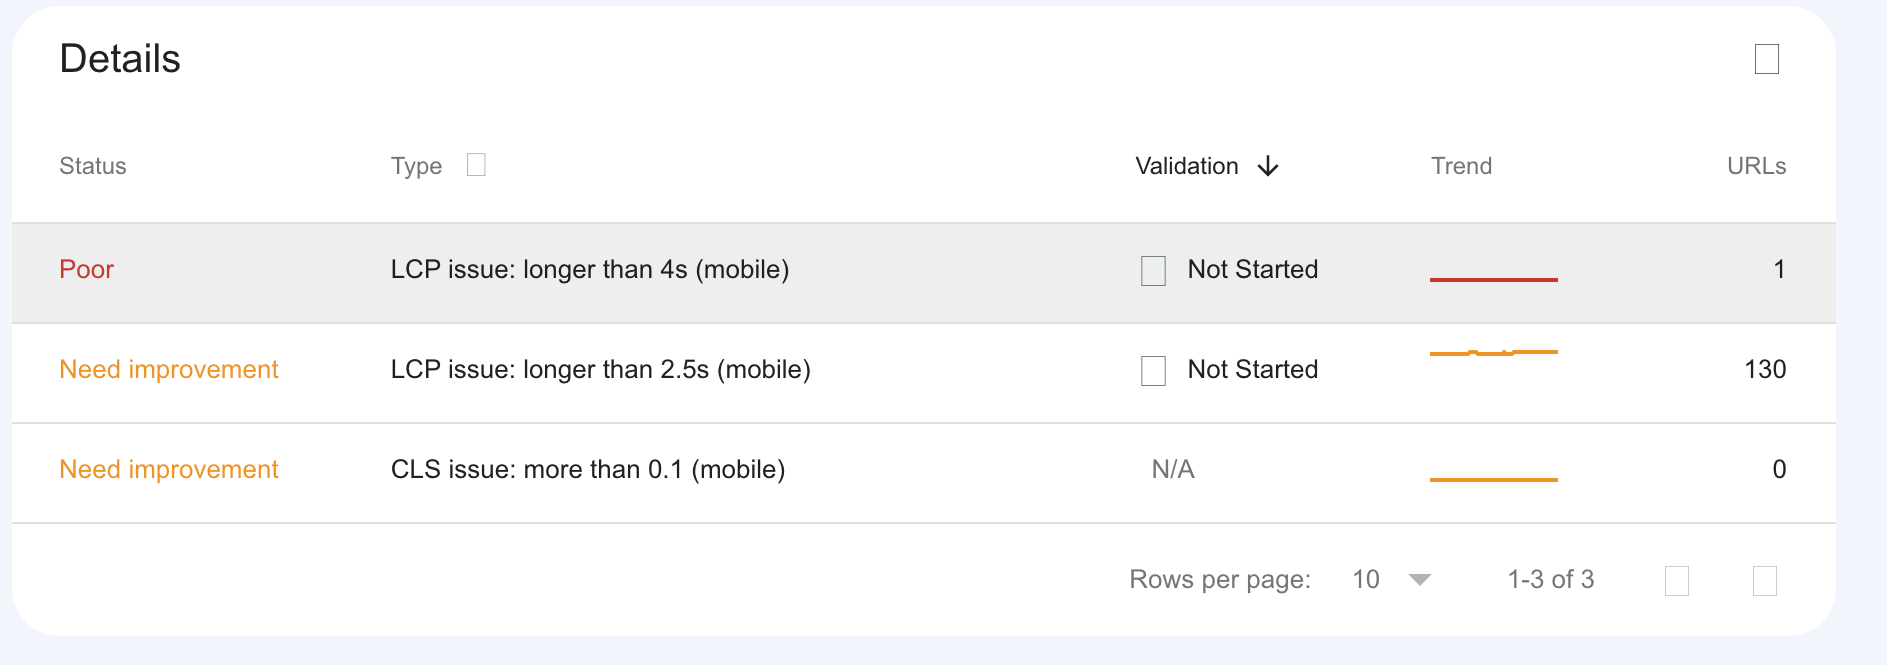Open LCP issue longer than 4s entry
This screenshot has height=665, width=1887.
coord(590,270)
